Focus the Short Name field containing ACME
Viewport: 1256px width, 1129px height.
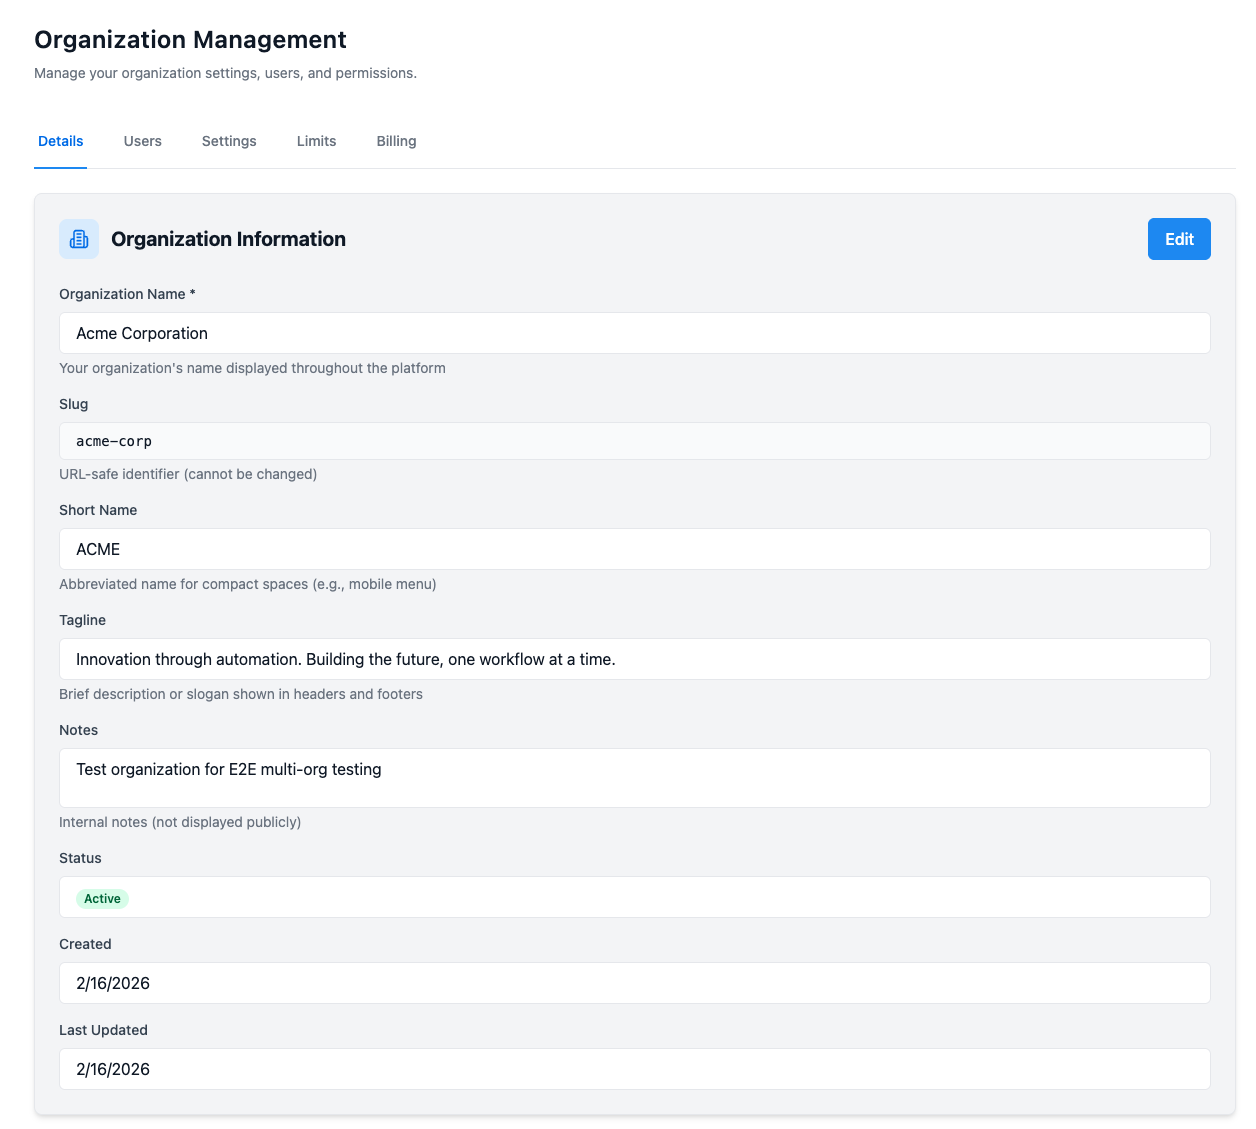pyautogui.click(x=634, y=549)
